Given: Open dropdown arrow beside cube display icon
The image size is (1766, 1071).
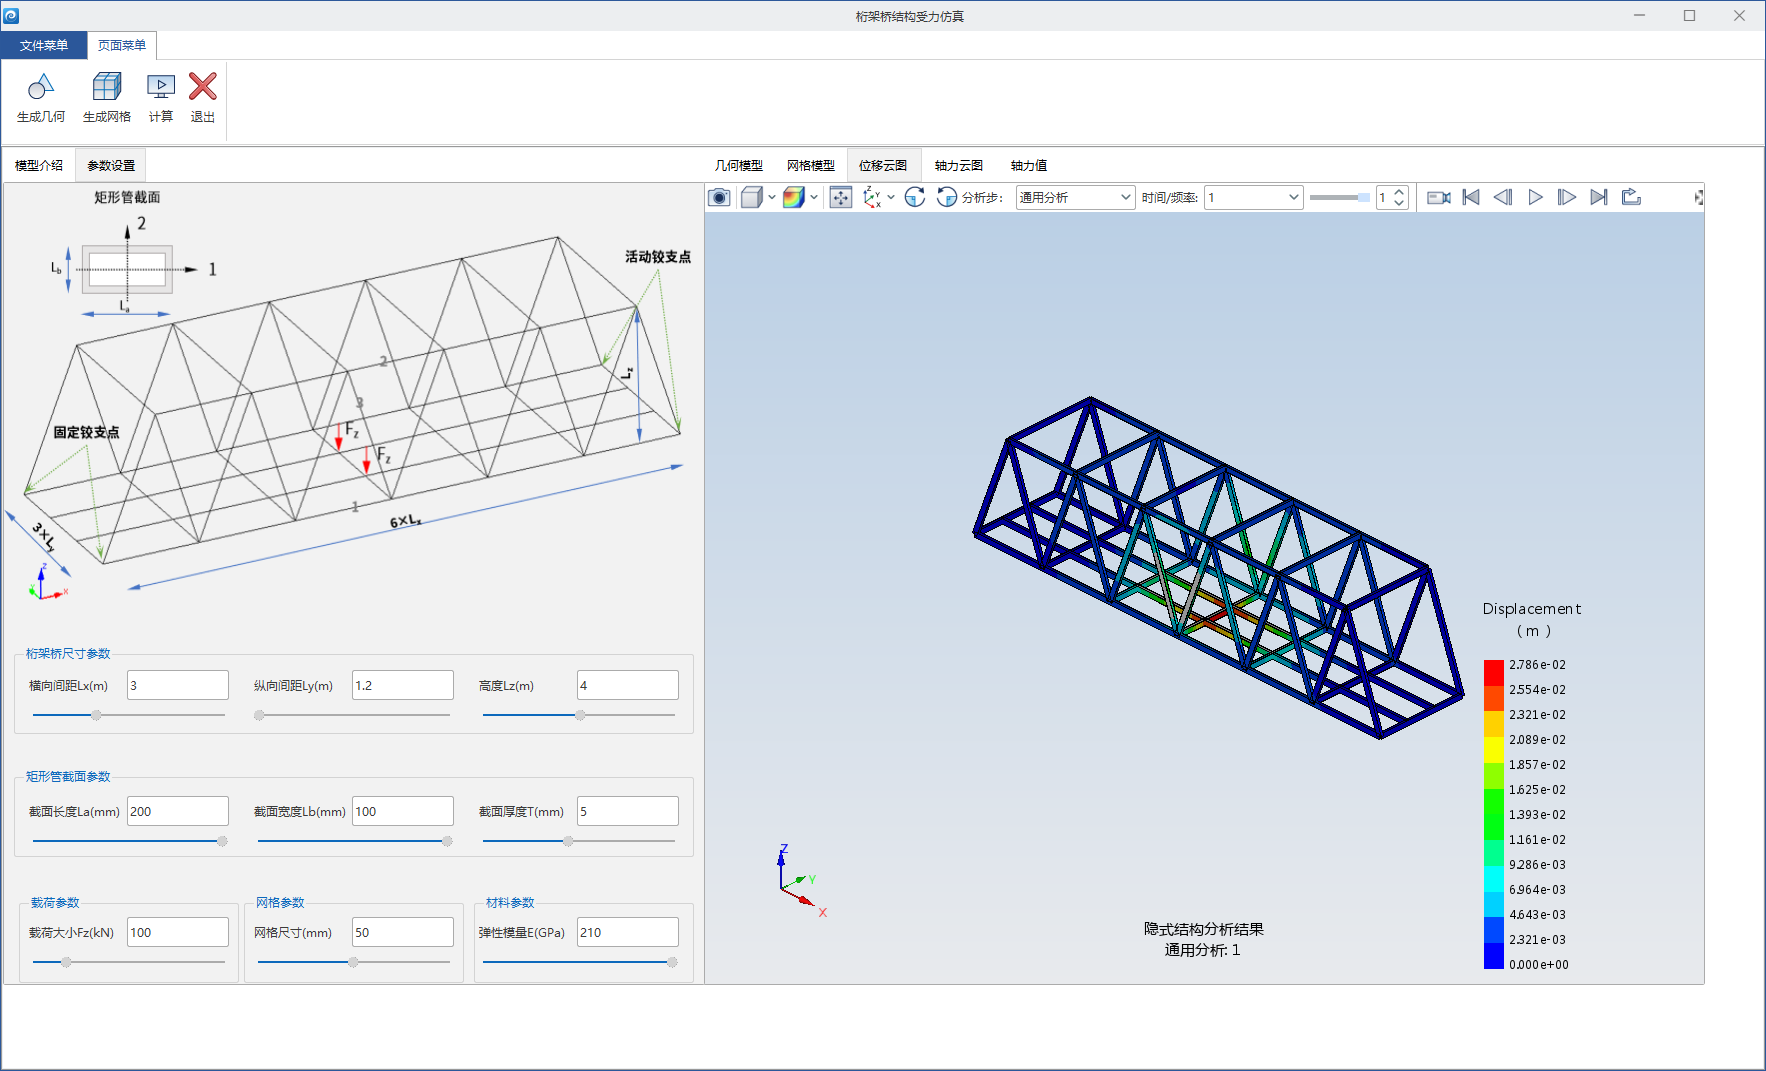Looking at the screenshot, I should point(772,197).
